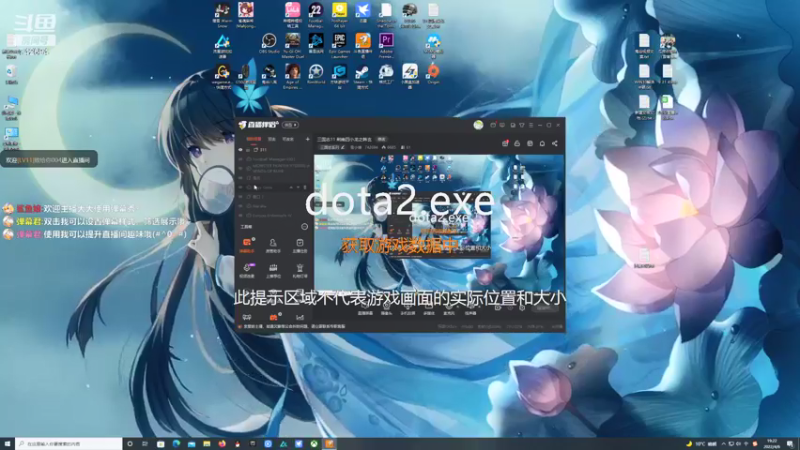Click the stream preview canvas
Screen dimensions: 800x450
tap(439, 223)
